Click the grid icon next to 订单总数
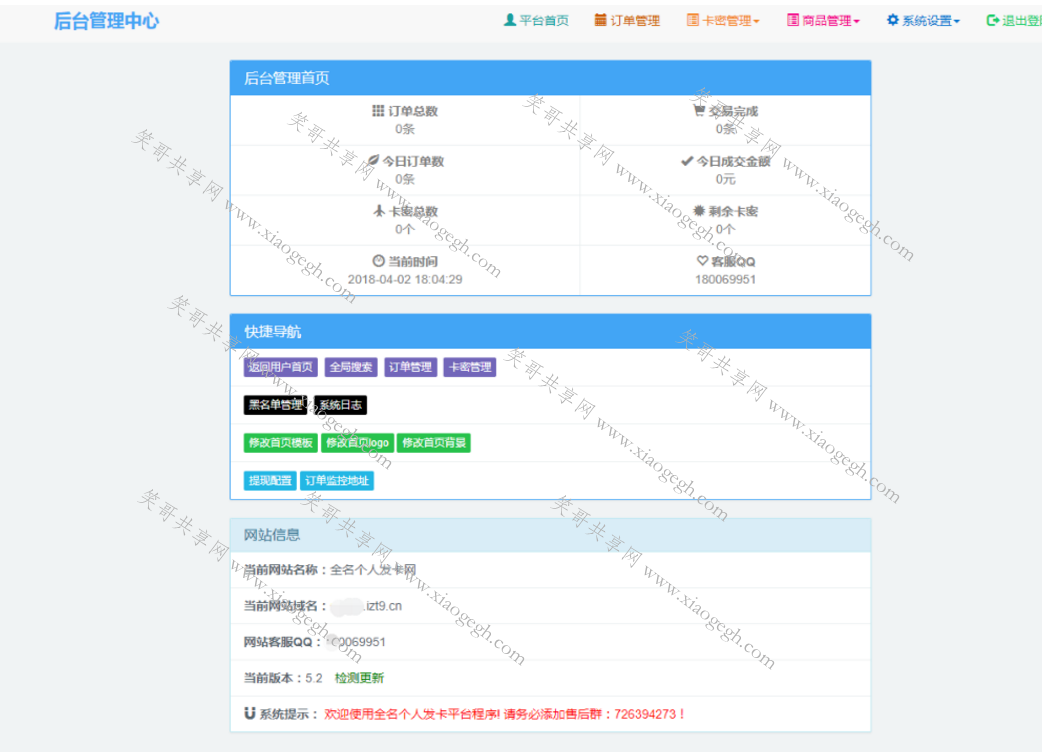This screenshot has width=1042, height=752. point(378,110)
